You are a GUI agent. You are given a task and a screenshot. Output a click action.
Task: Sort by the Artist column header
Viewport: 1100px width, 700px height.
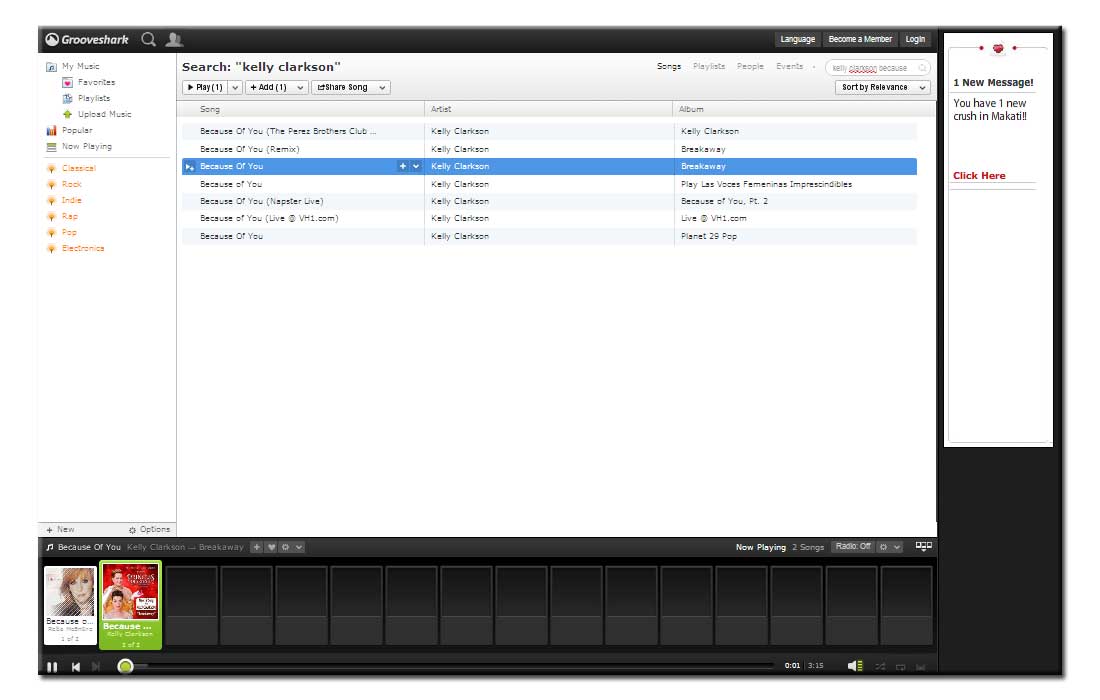(549, 109)
